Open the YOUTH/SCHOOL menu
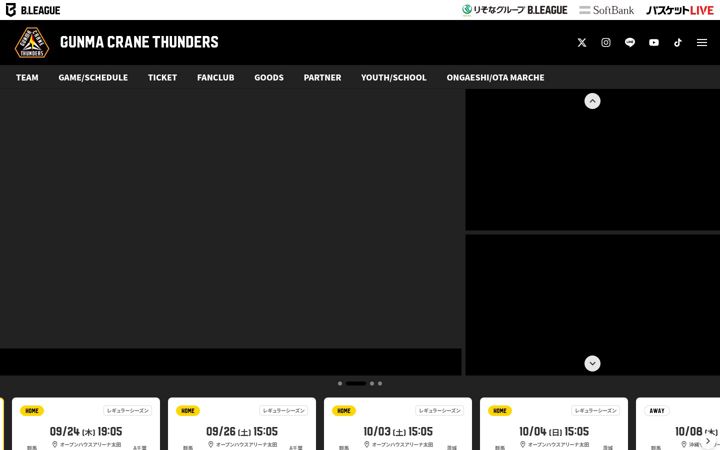The image size is (720, 450). pos(394,77)
